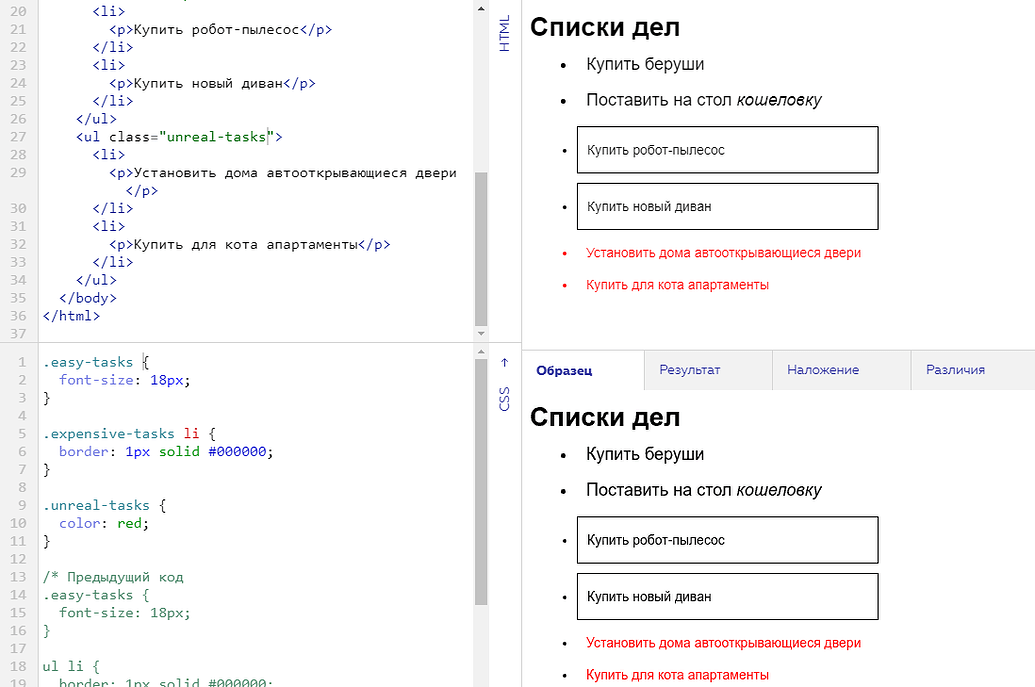Click CSS editor scroll-up arrow
This screenshot has width=1035, height=687.
coord(481,350)
